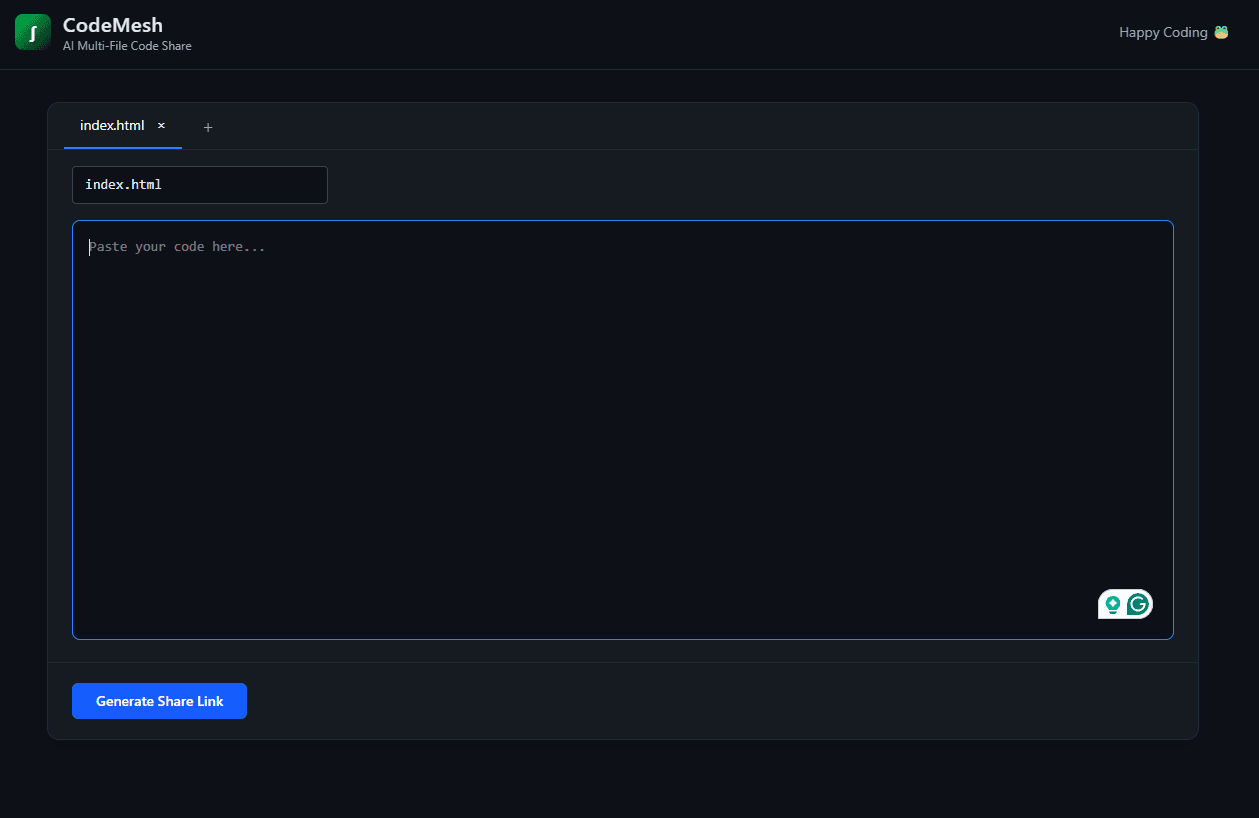Click the frog emoji next to Happy Coding
The height and width of the screenshot is (818, 1259).
[x=1221, y=31]
